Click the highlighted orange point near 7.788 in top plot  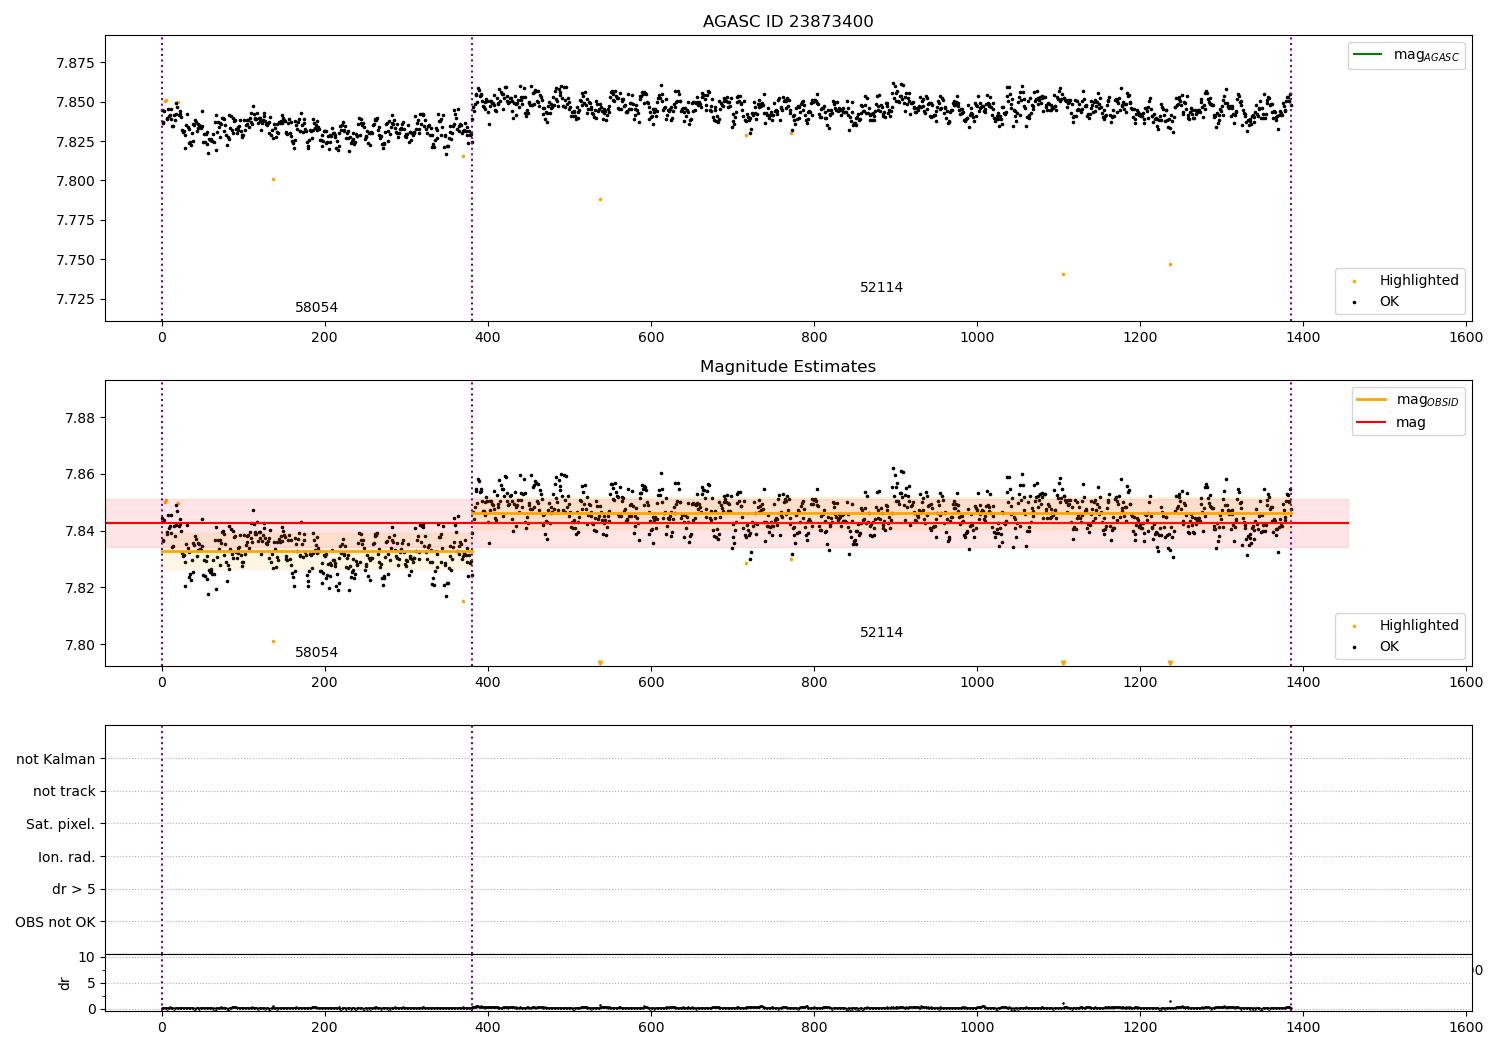[x=600, y=199]
